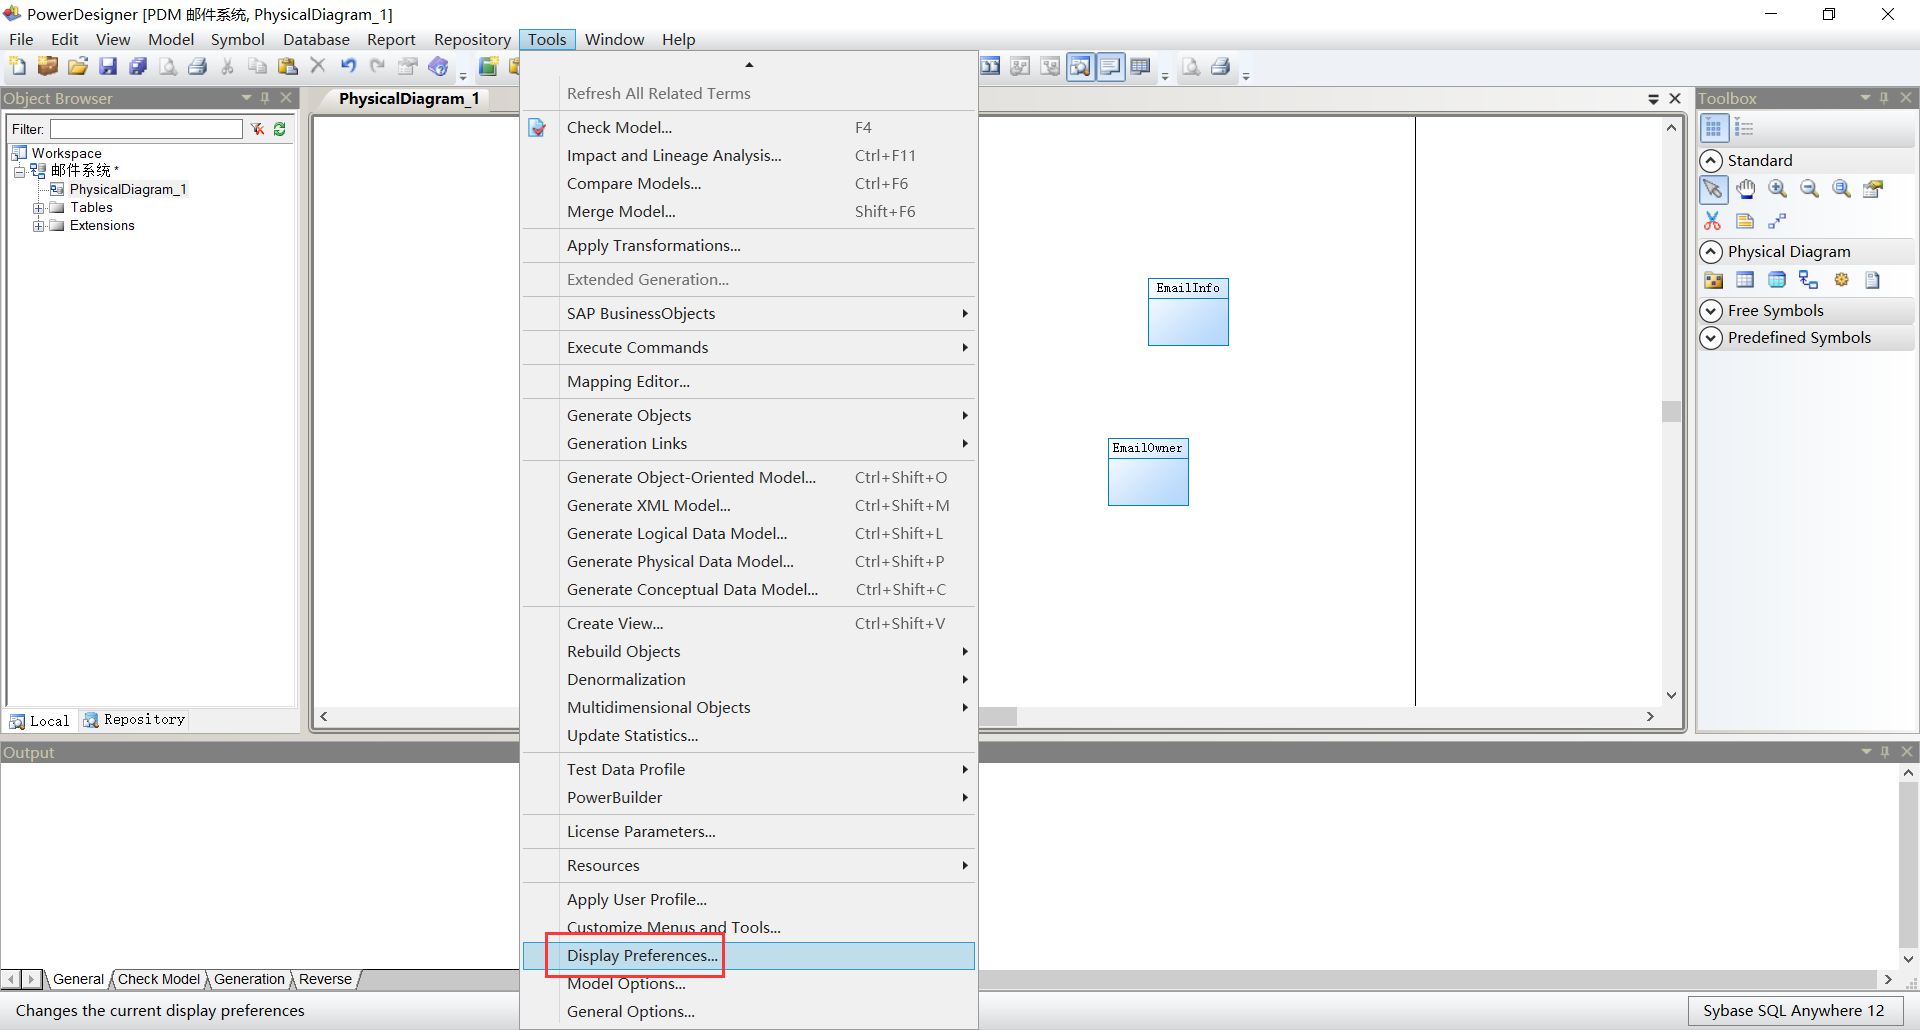Toggle the Output window toolbar button

[1111, 67]
